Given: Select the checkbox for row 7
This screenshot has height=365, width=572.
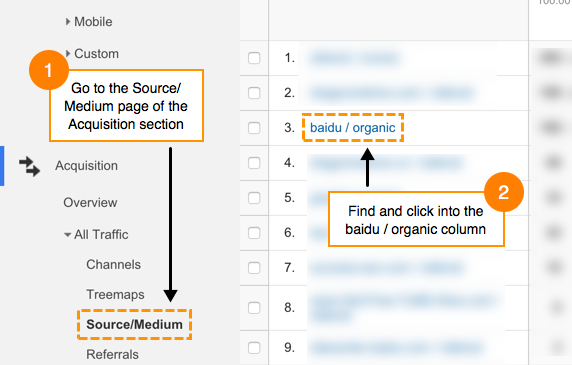Looking at the screenshot, I should (x=254, y=268).
